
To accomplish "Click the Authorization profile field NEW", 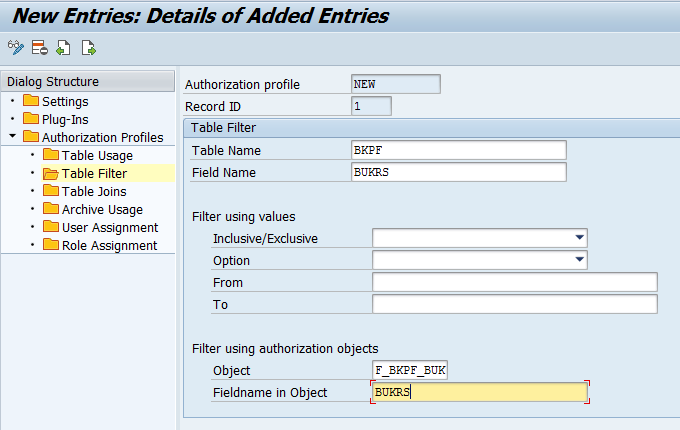I will pos(396,84).
